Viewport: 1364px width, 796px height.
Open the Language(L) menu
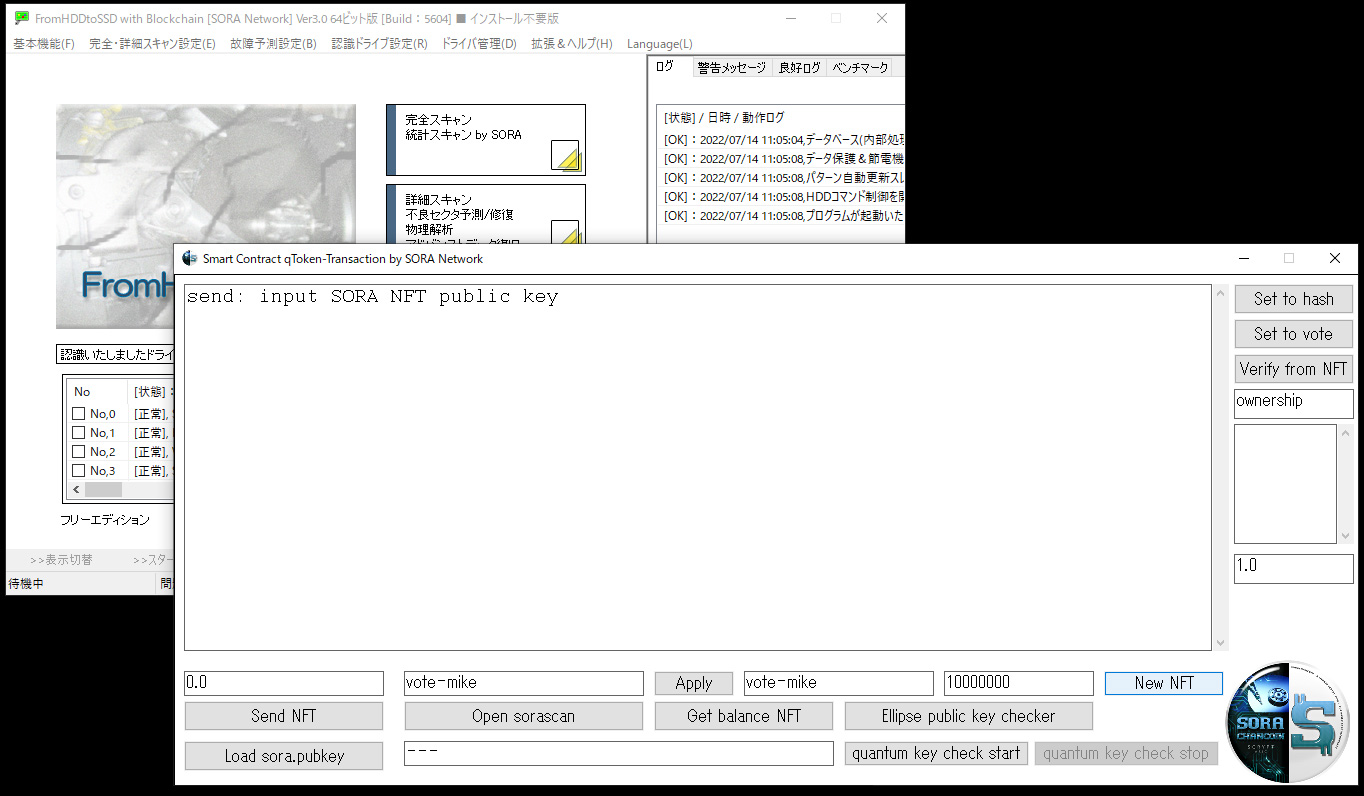659,44
